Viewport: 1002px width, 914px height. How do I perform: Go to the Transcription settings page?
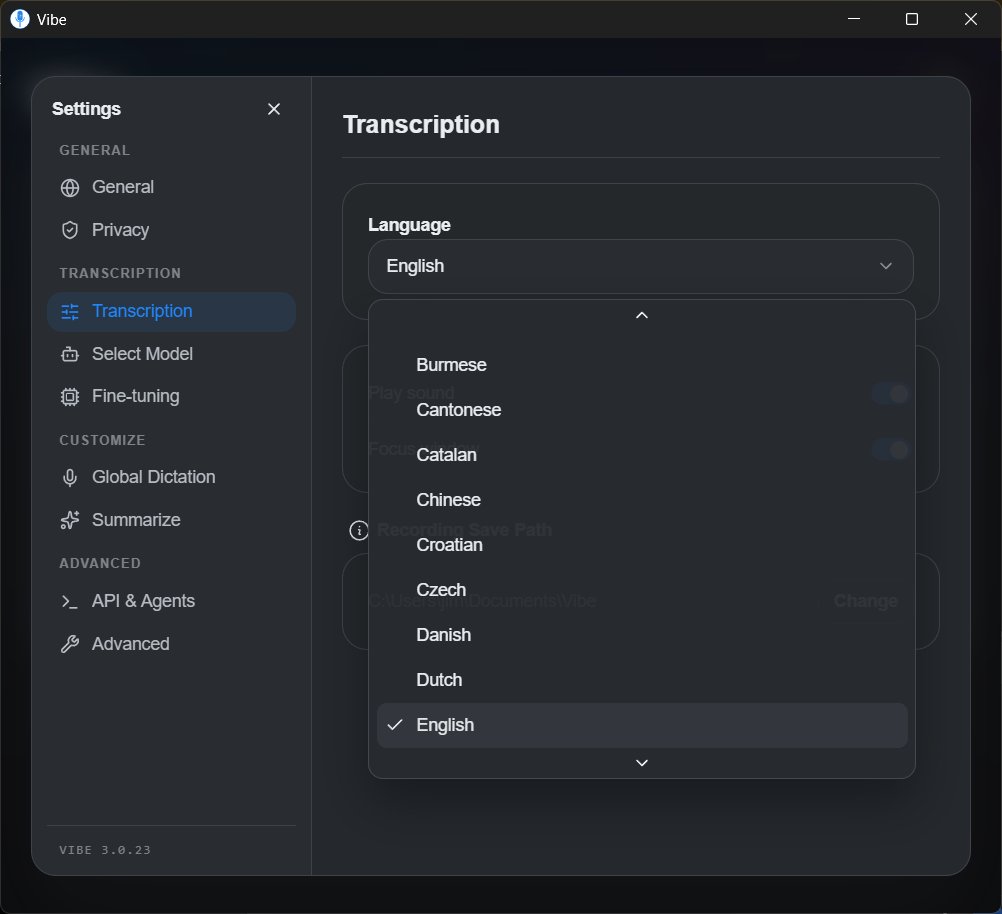pos(171,312)
